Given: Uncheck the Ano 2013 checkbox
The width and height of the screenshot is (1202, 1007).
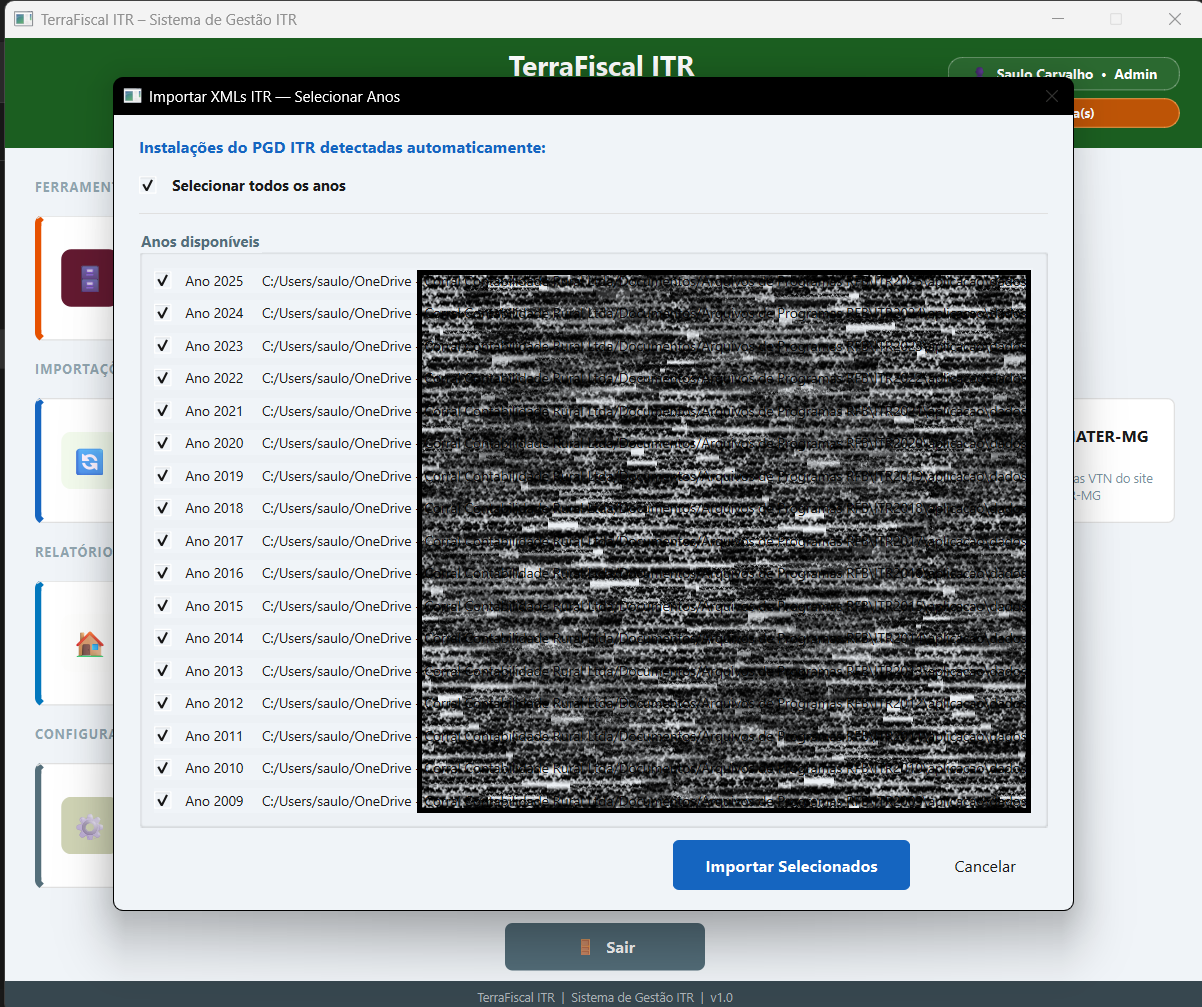Looking at the screenshot, I should click(163, 671).
